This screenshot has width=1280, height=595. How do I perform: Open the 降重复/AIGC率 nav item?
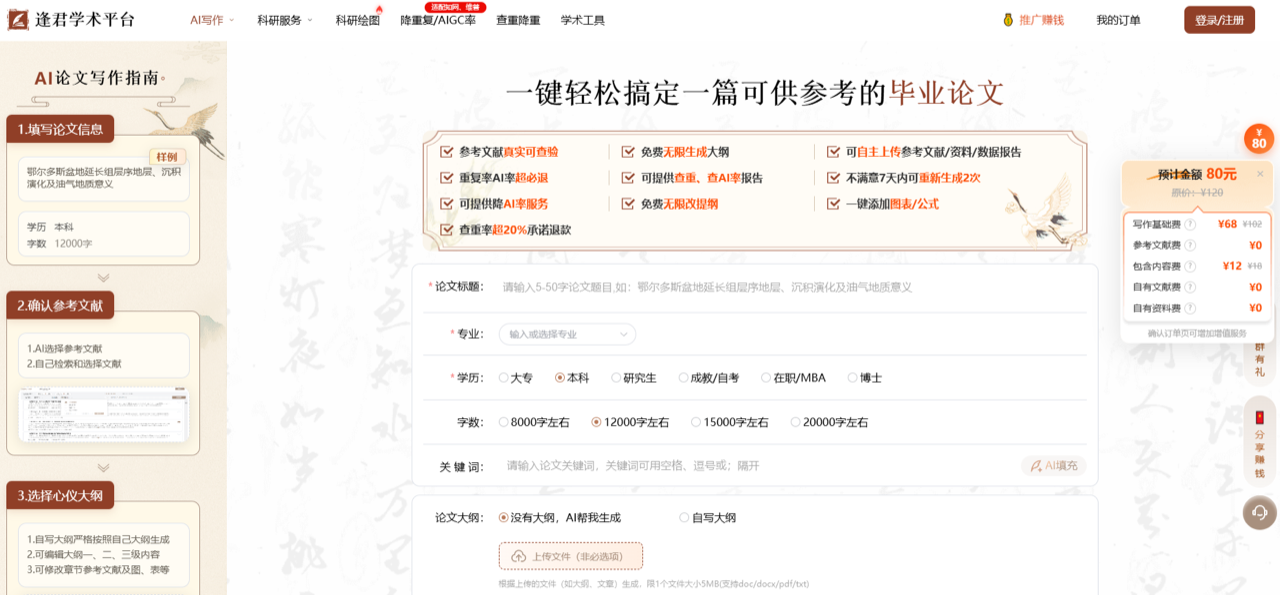[x=438, y=20]
